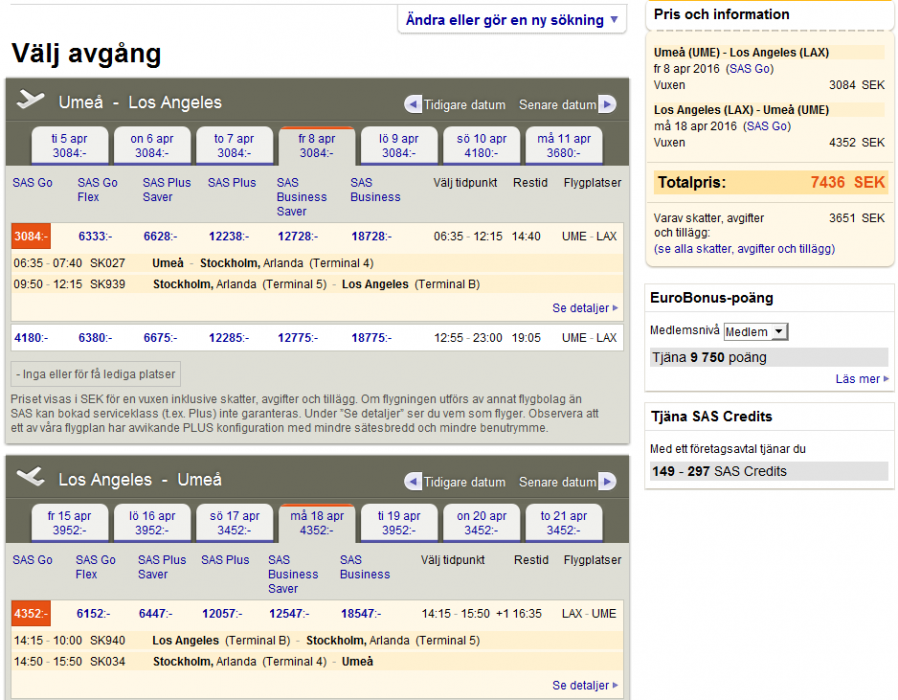Click the Senare datum arrow for Los Angeles - Umeå
Image resolution: width=898 pixels, height=700 pixels.
pyautogui.click(x=607, y=482)
